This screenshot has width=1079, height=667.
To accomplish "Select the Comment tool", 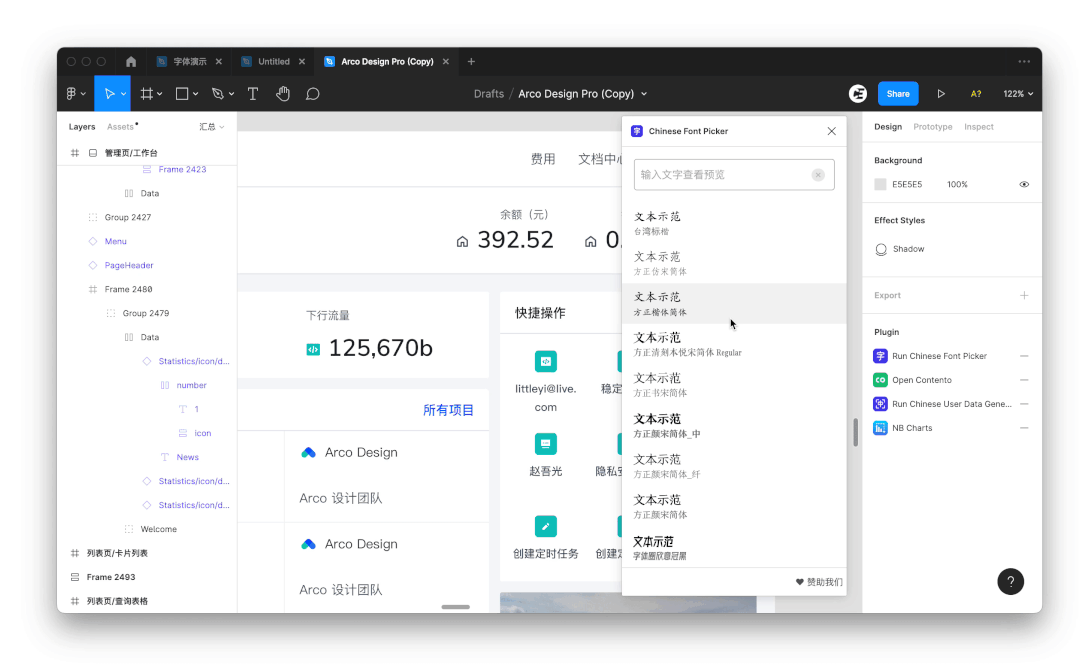I will pyautogui.click(x=313, y=93).
